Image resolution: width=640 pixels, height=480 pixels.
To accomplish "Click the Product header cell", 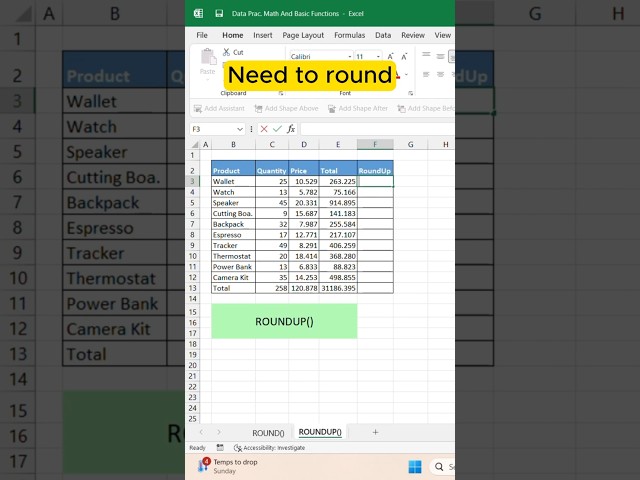I will [x=233, y=168].
